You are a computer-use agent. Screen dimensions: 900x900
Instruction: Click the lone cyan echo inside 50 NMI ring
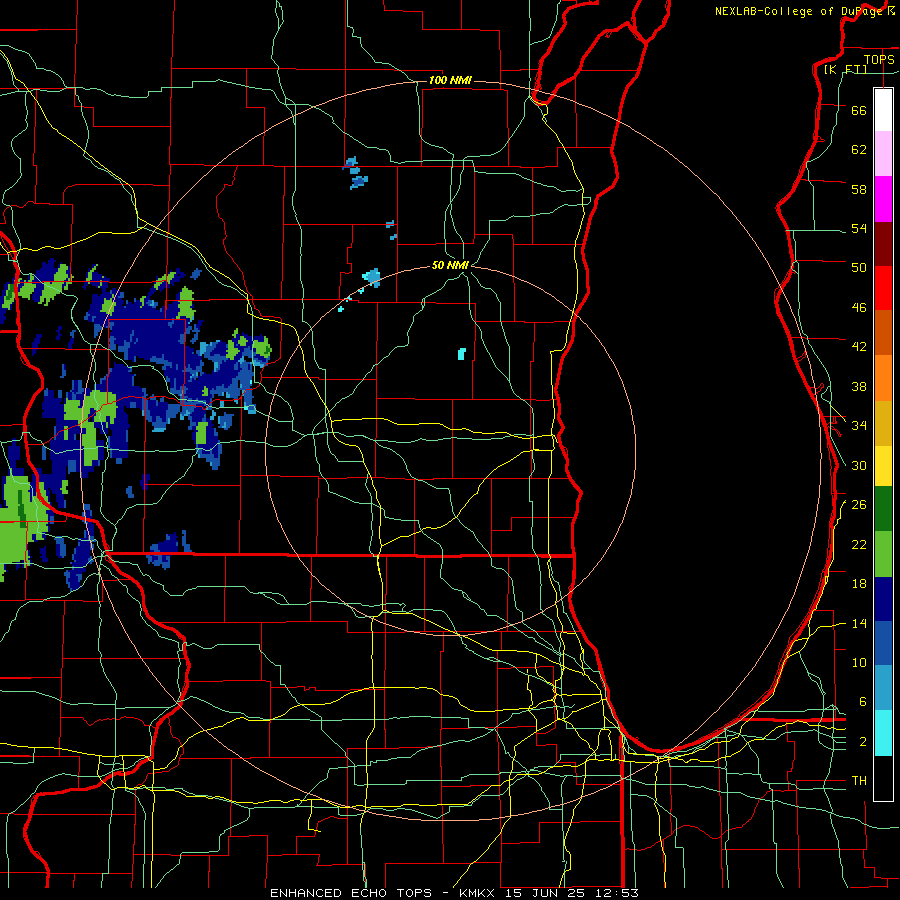point(461,354)
